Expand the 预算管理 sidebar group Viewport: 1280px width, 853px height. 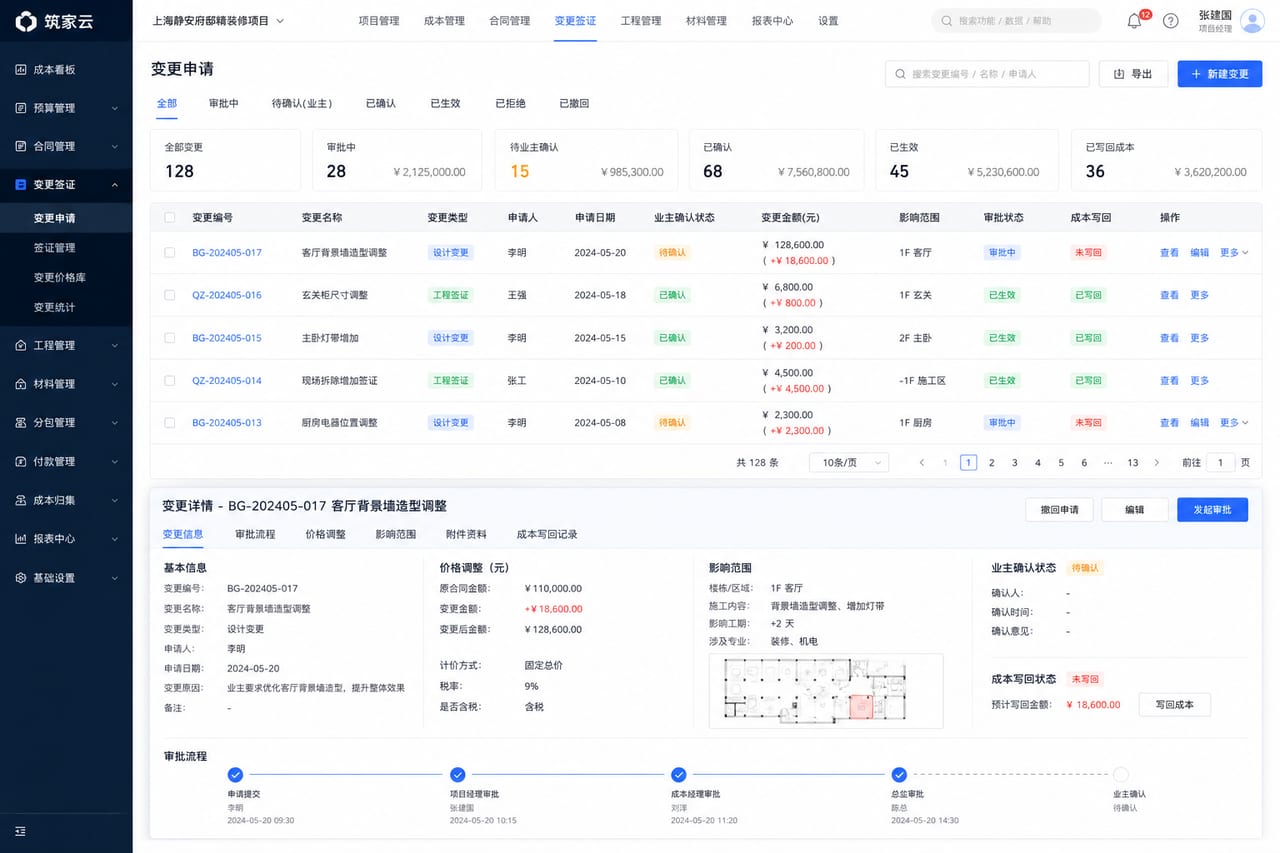(114, 108)
